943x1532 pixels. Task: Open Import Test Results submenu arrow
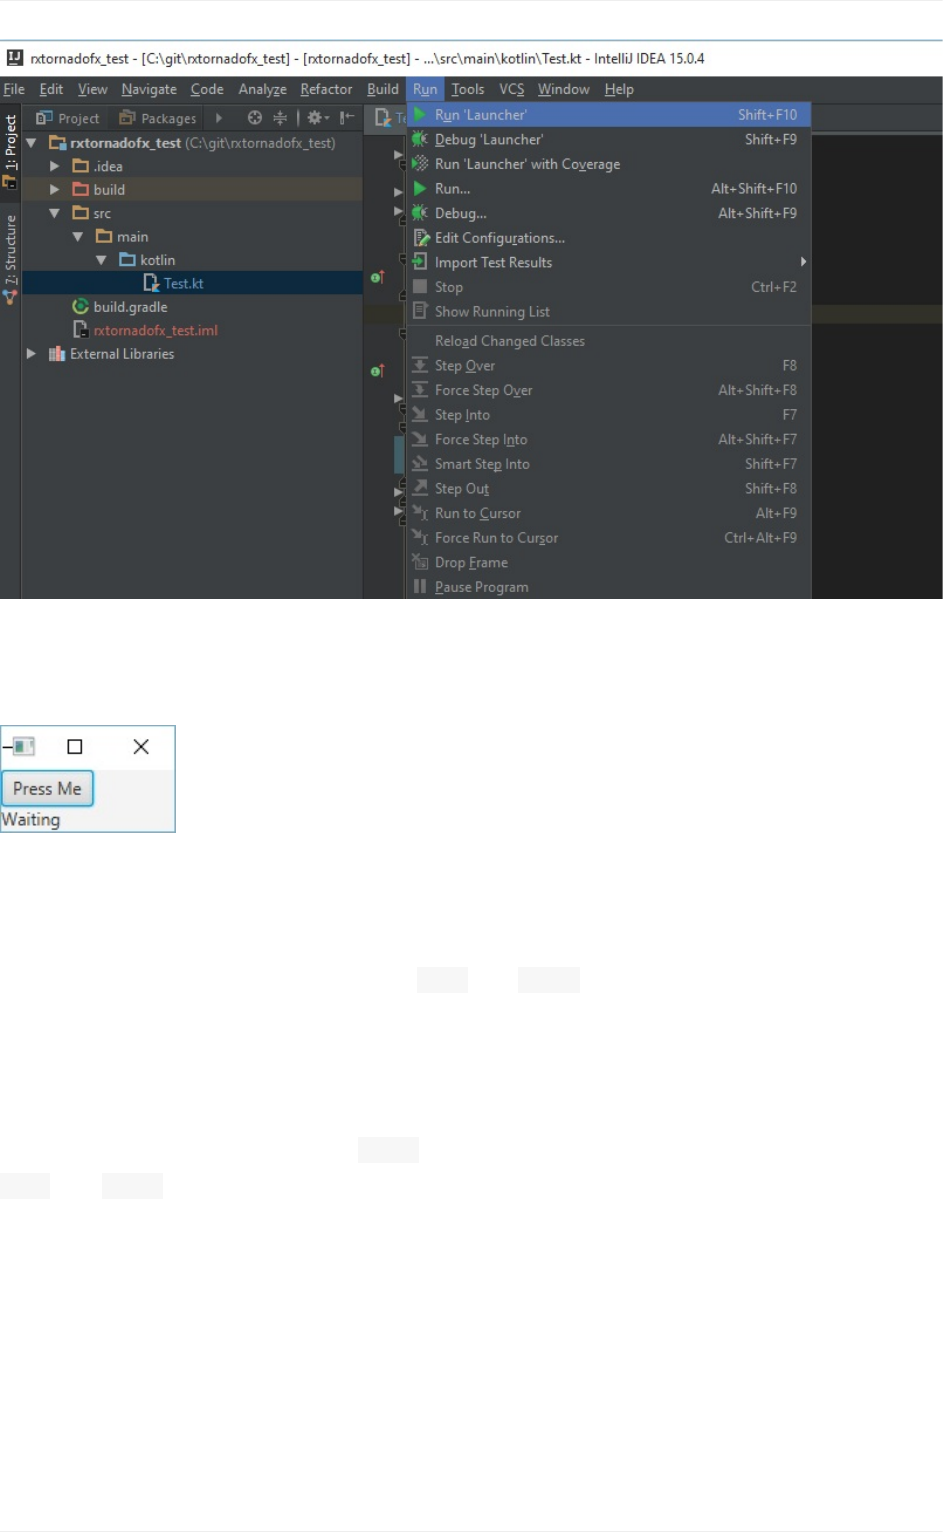tap(802, 261)
